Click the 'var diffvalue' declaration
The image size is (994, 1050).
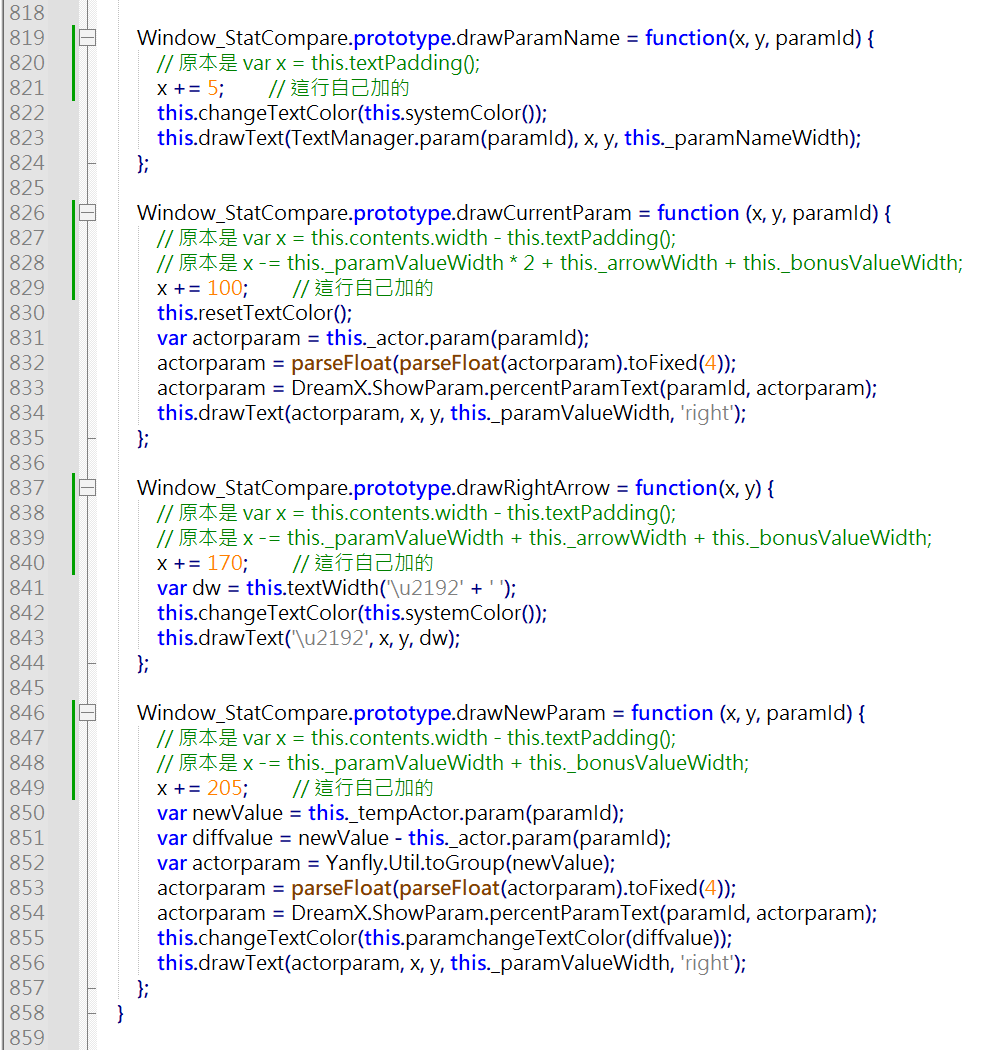[x=215, y=838]
